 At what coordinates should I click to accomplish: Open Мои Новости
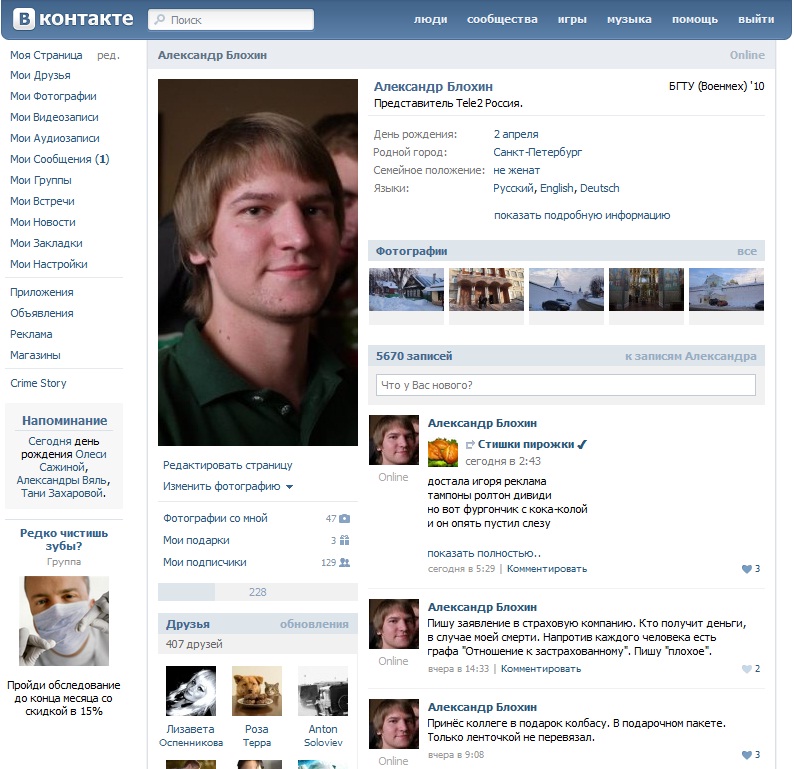pyautogui.click(x=43, y=222)
